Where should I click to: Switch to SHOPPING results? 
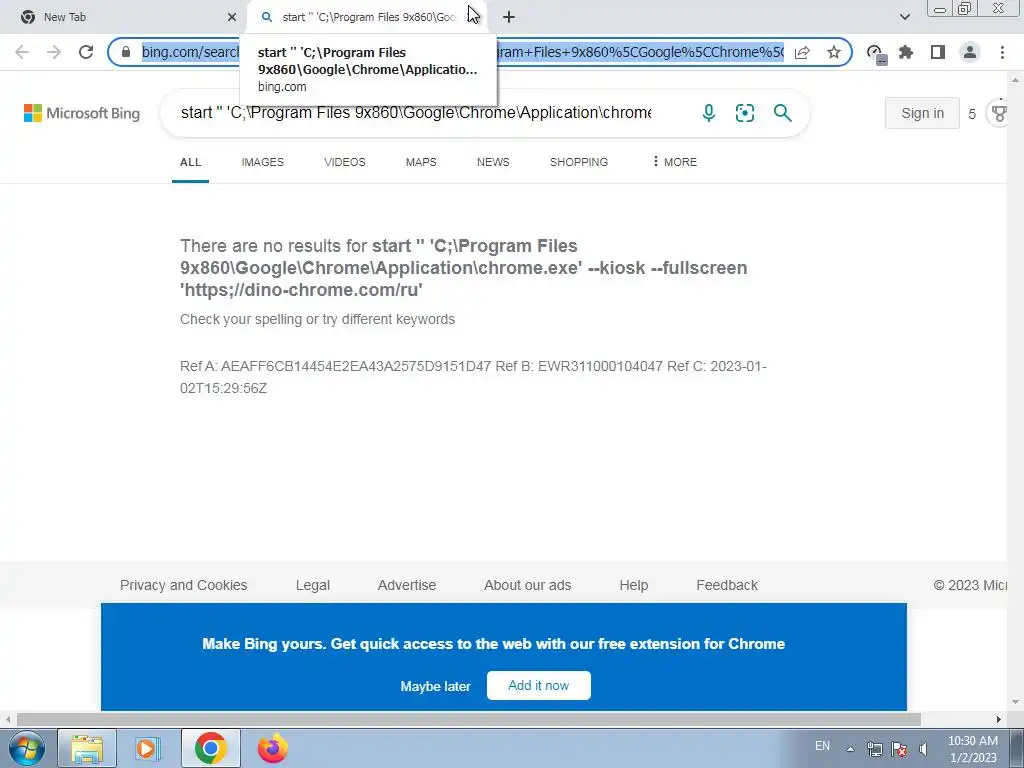[579, 162]
